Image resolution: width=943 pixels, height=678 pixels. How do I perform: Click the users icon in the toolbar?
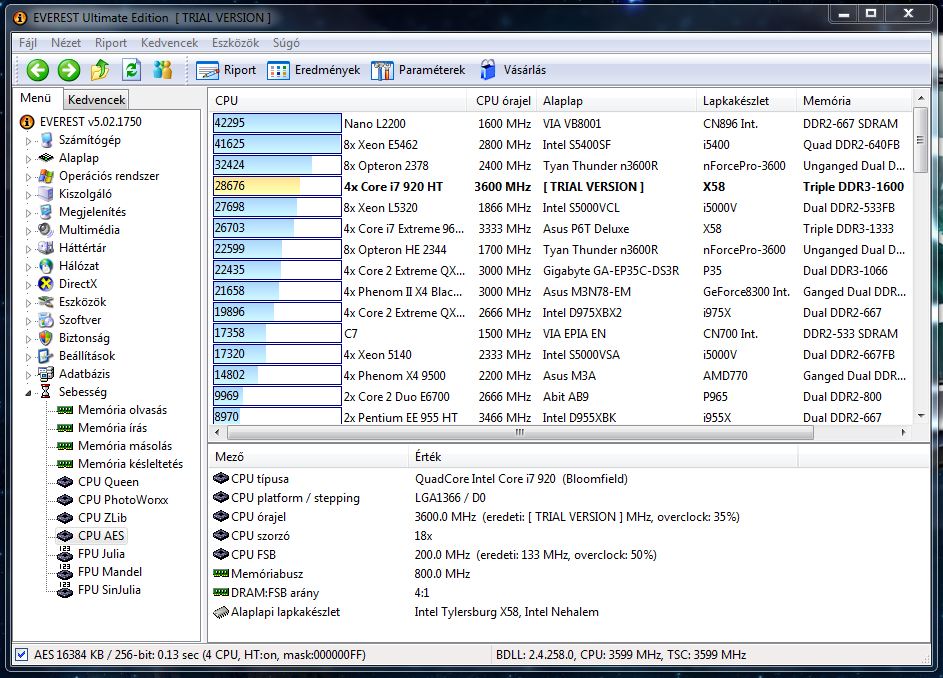pos(162,70)
